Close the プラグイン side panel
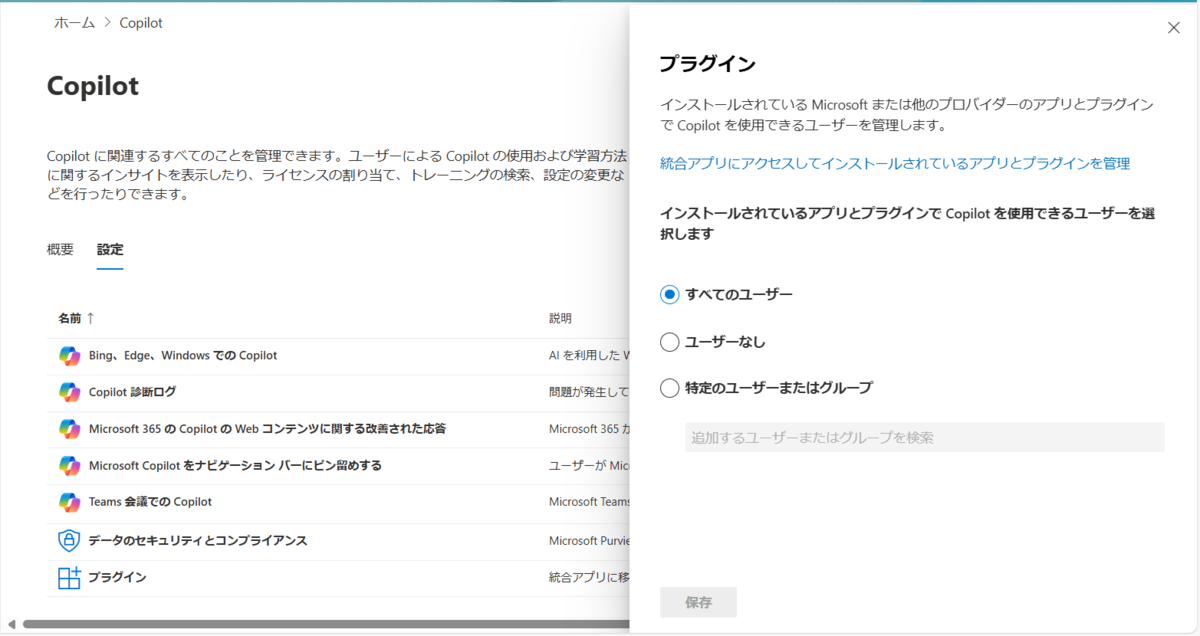Screen dimensions: 1200x636 coord(1174,28)
